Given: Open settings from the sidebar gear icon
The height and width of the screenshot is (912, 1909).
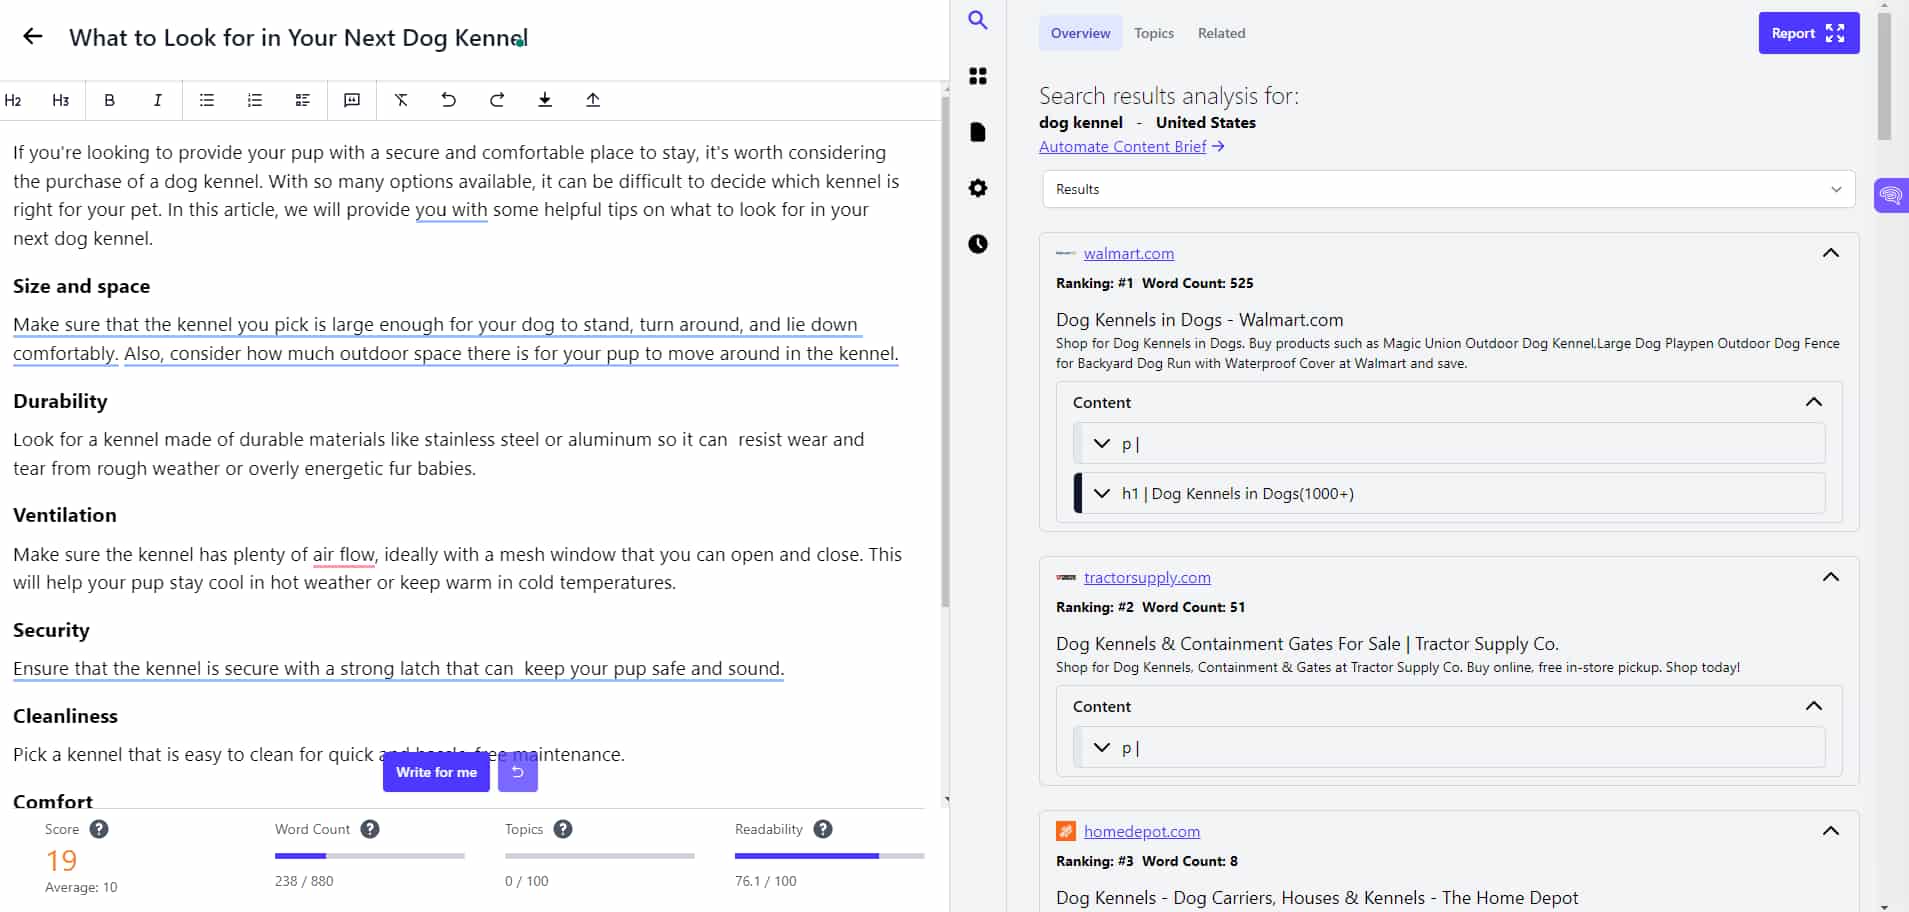Looking at the screenshot, I should pos(978,188).
